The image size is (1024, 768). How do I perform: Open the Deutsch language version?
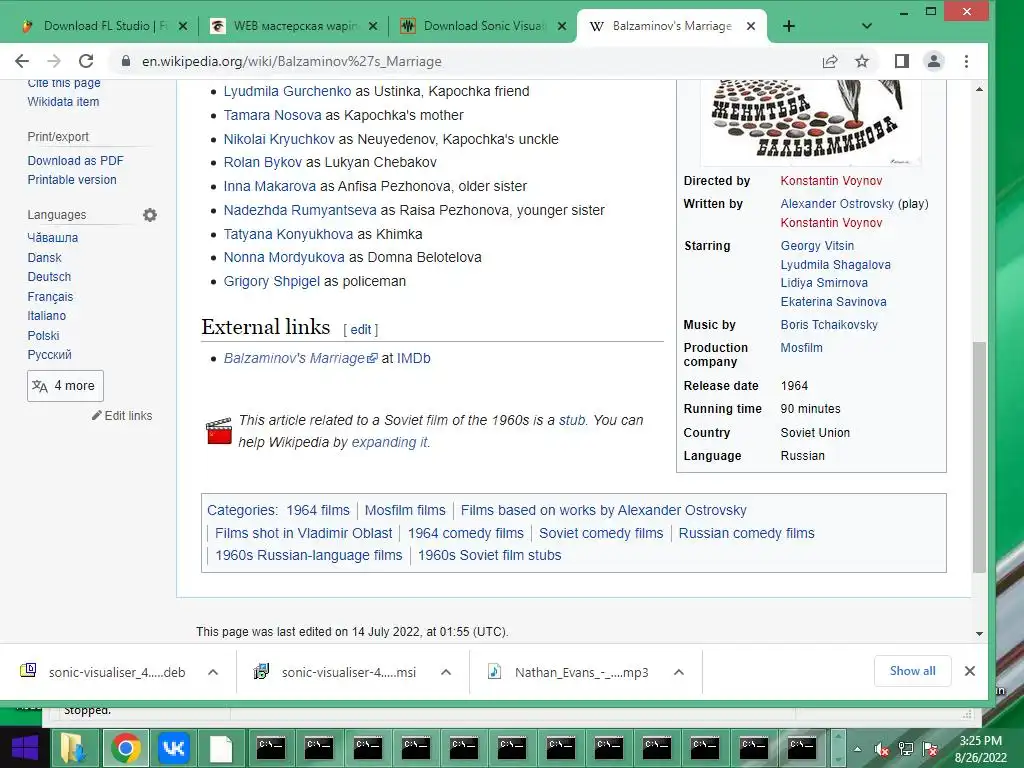tap(49, 277)
